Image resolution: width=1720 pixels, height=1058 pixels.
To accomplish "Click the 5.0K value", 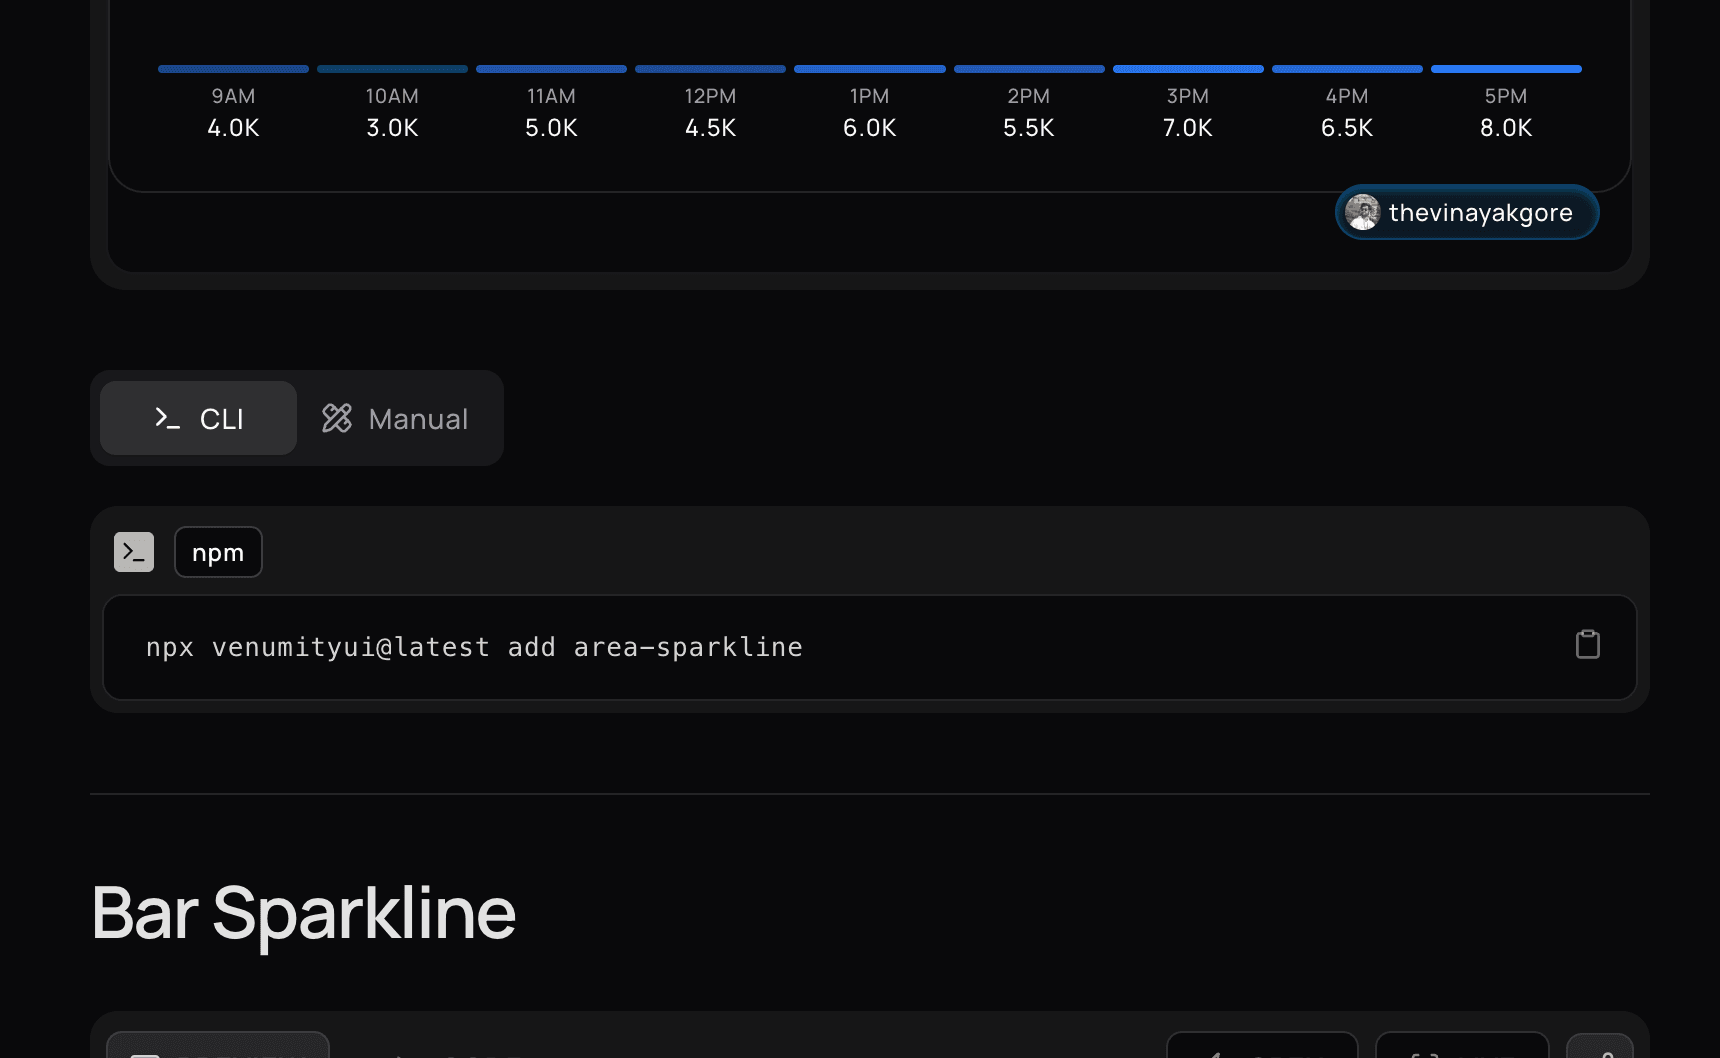I will point(551,128).
